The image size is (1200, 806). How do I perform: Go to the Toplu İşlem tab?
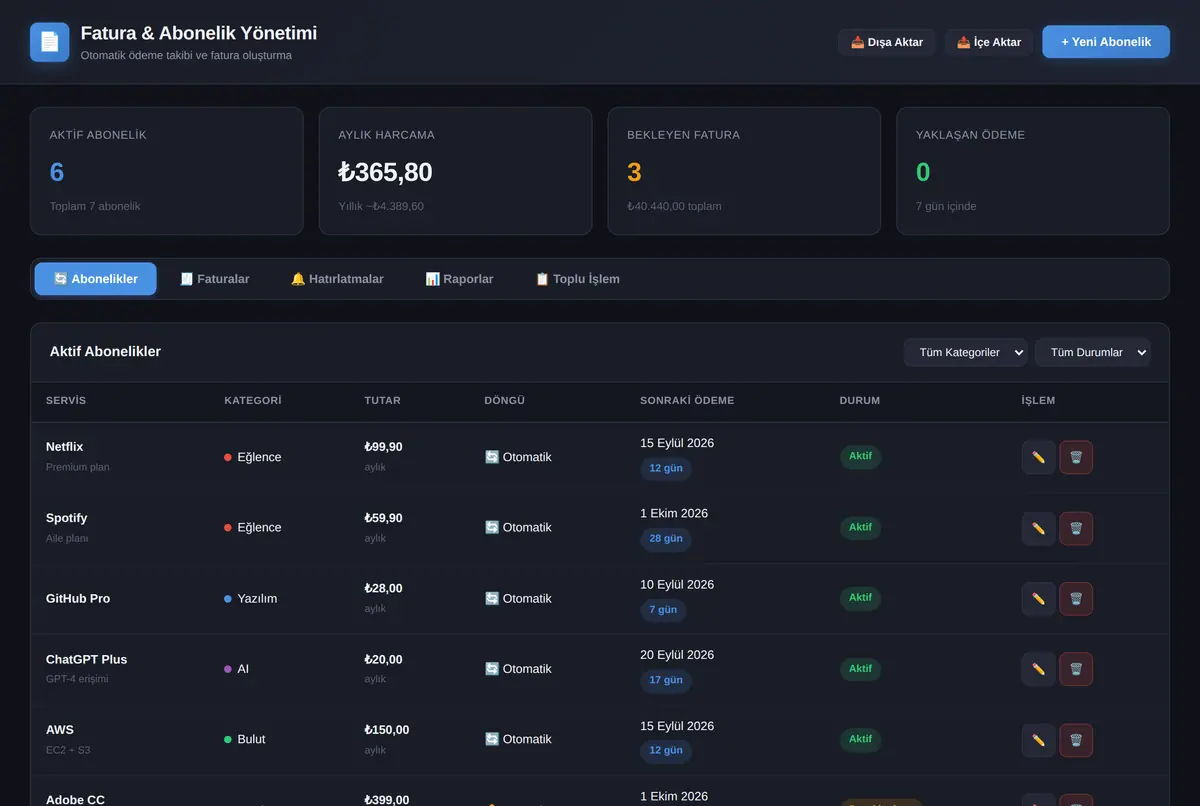click(577, 279)
